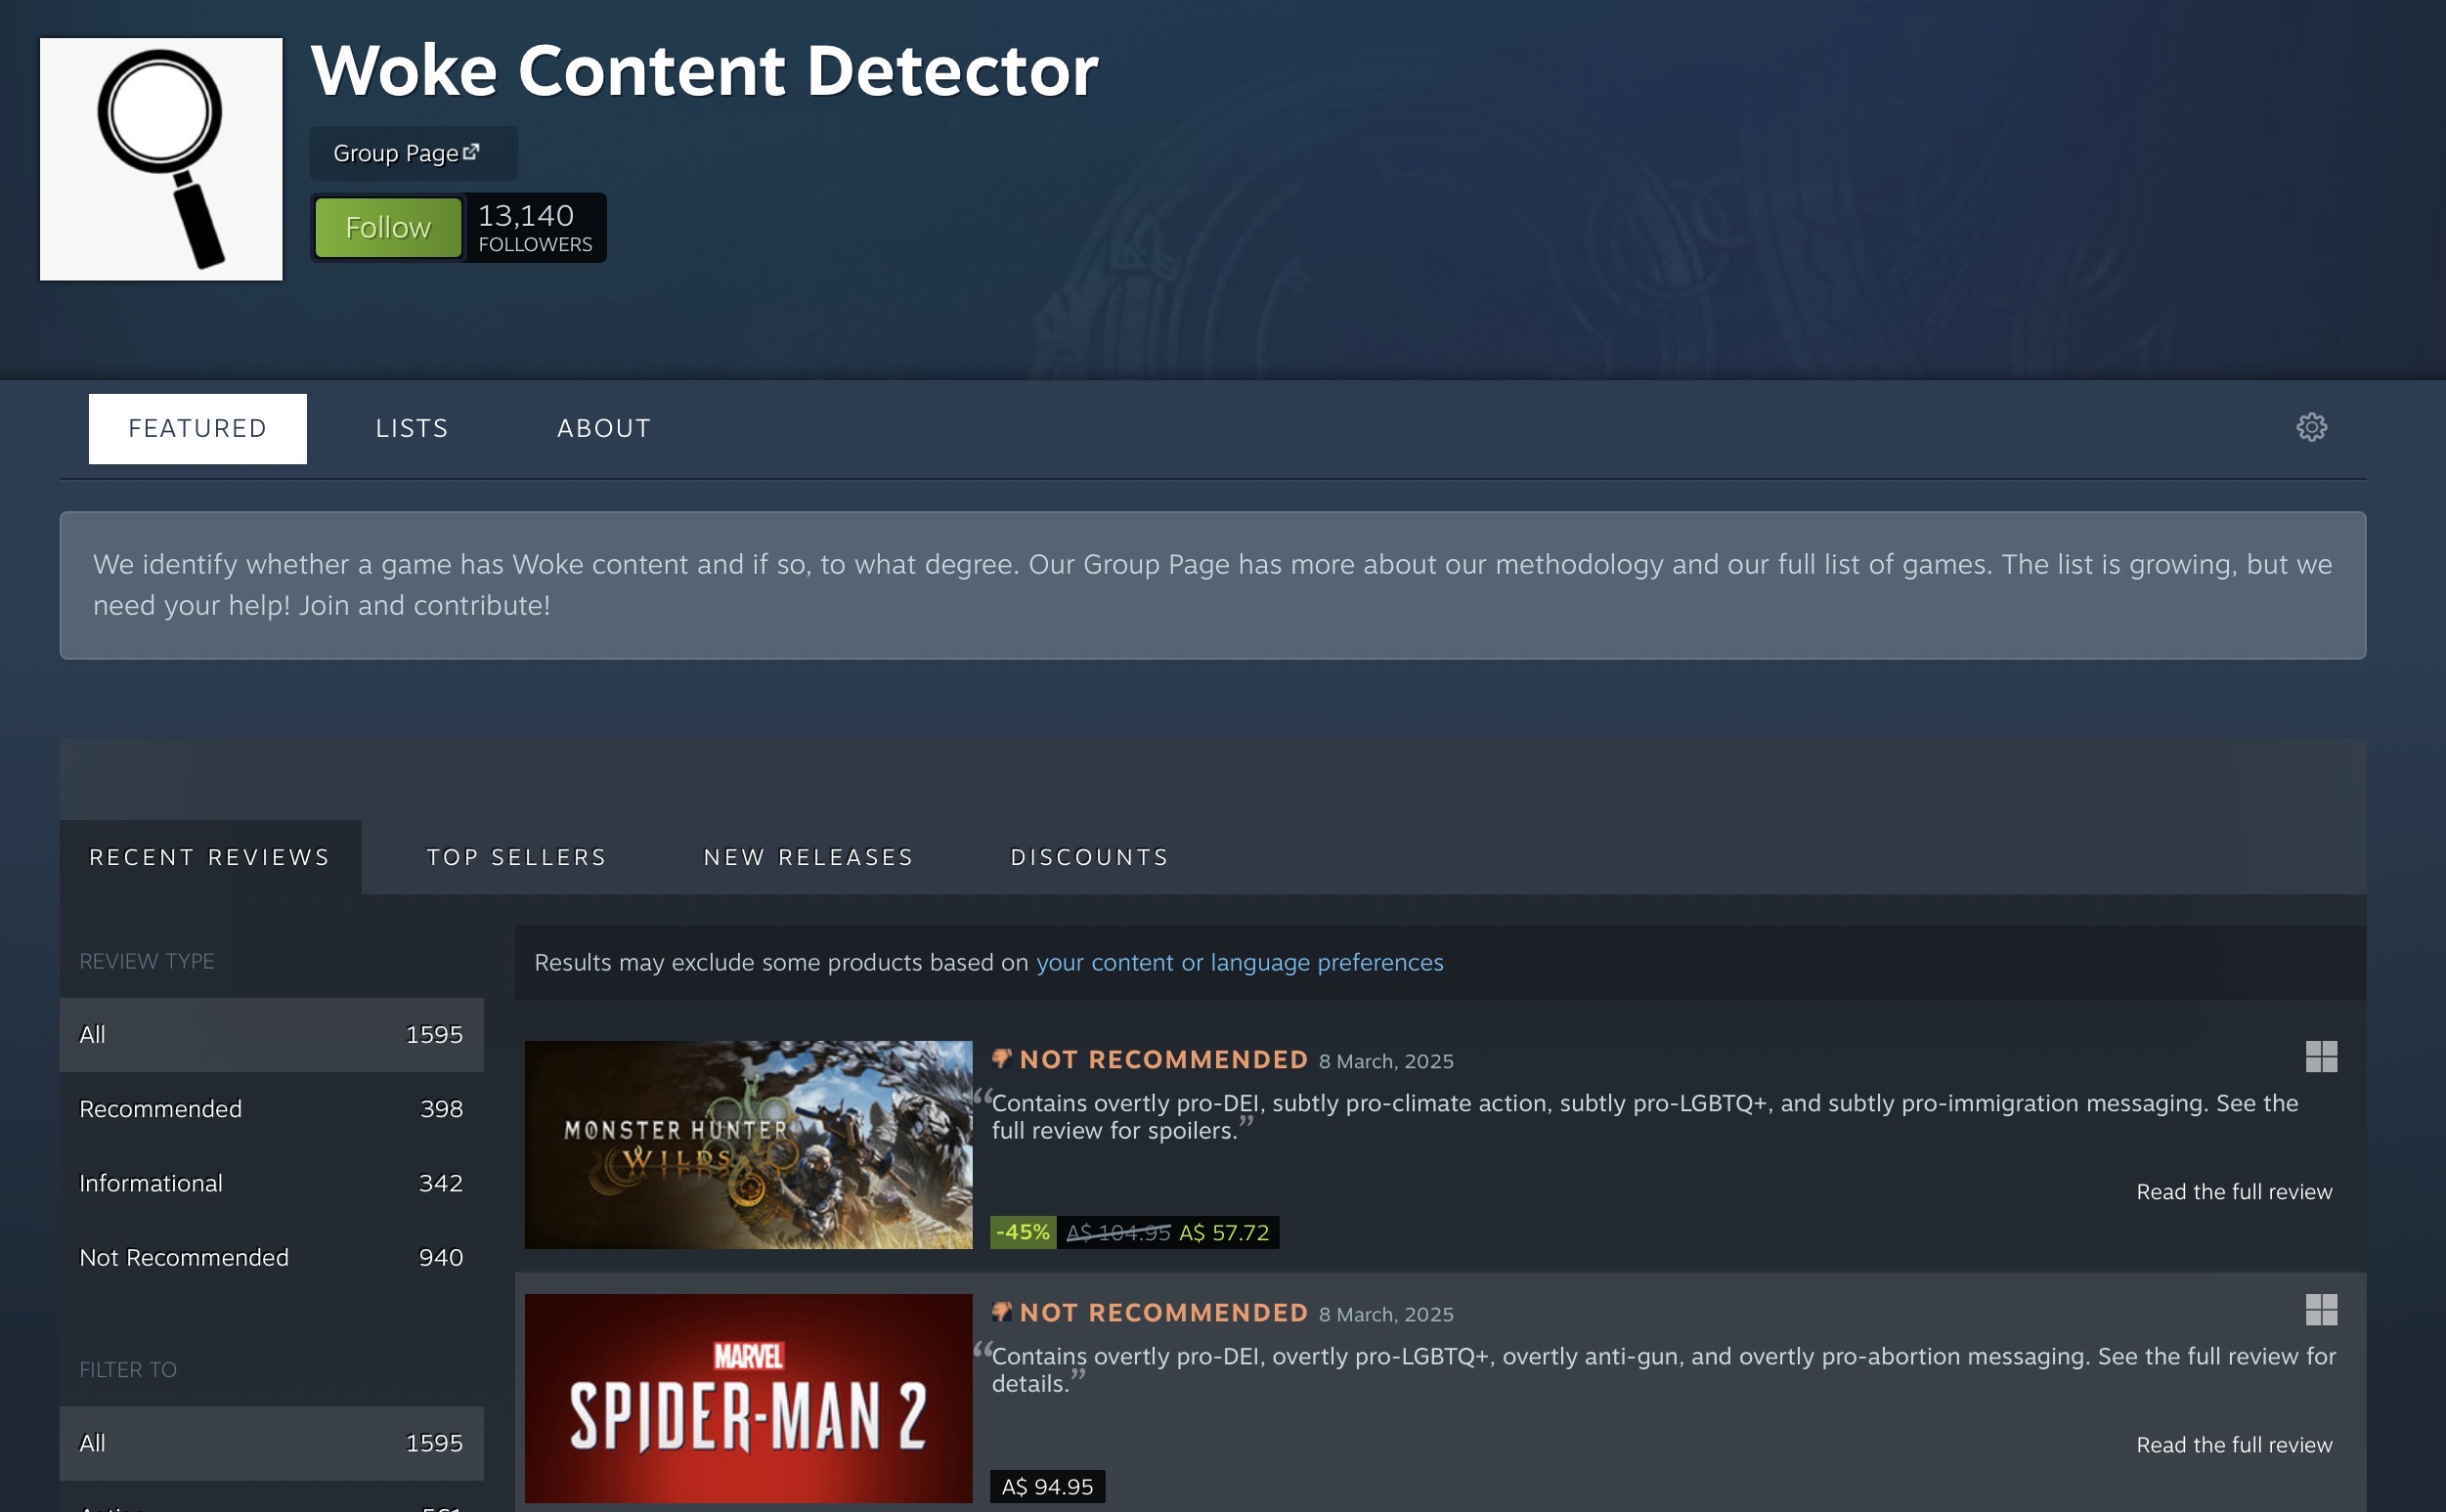Open the About tab
This screenshot has height=1512, width=2446.
pos(604,428)
